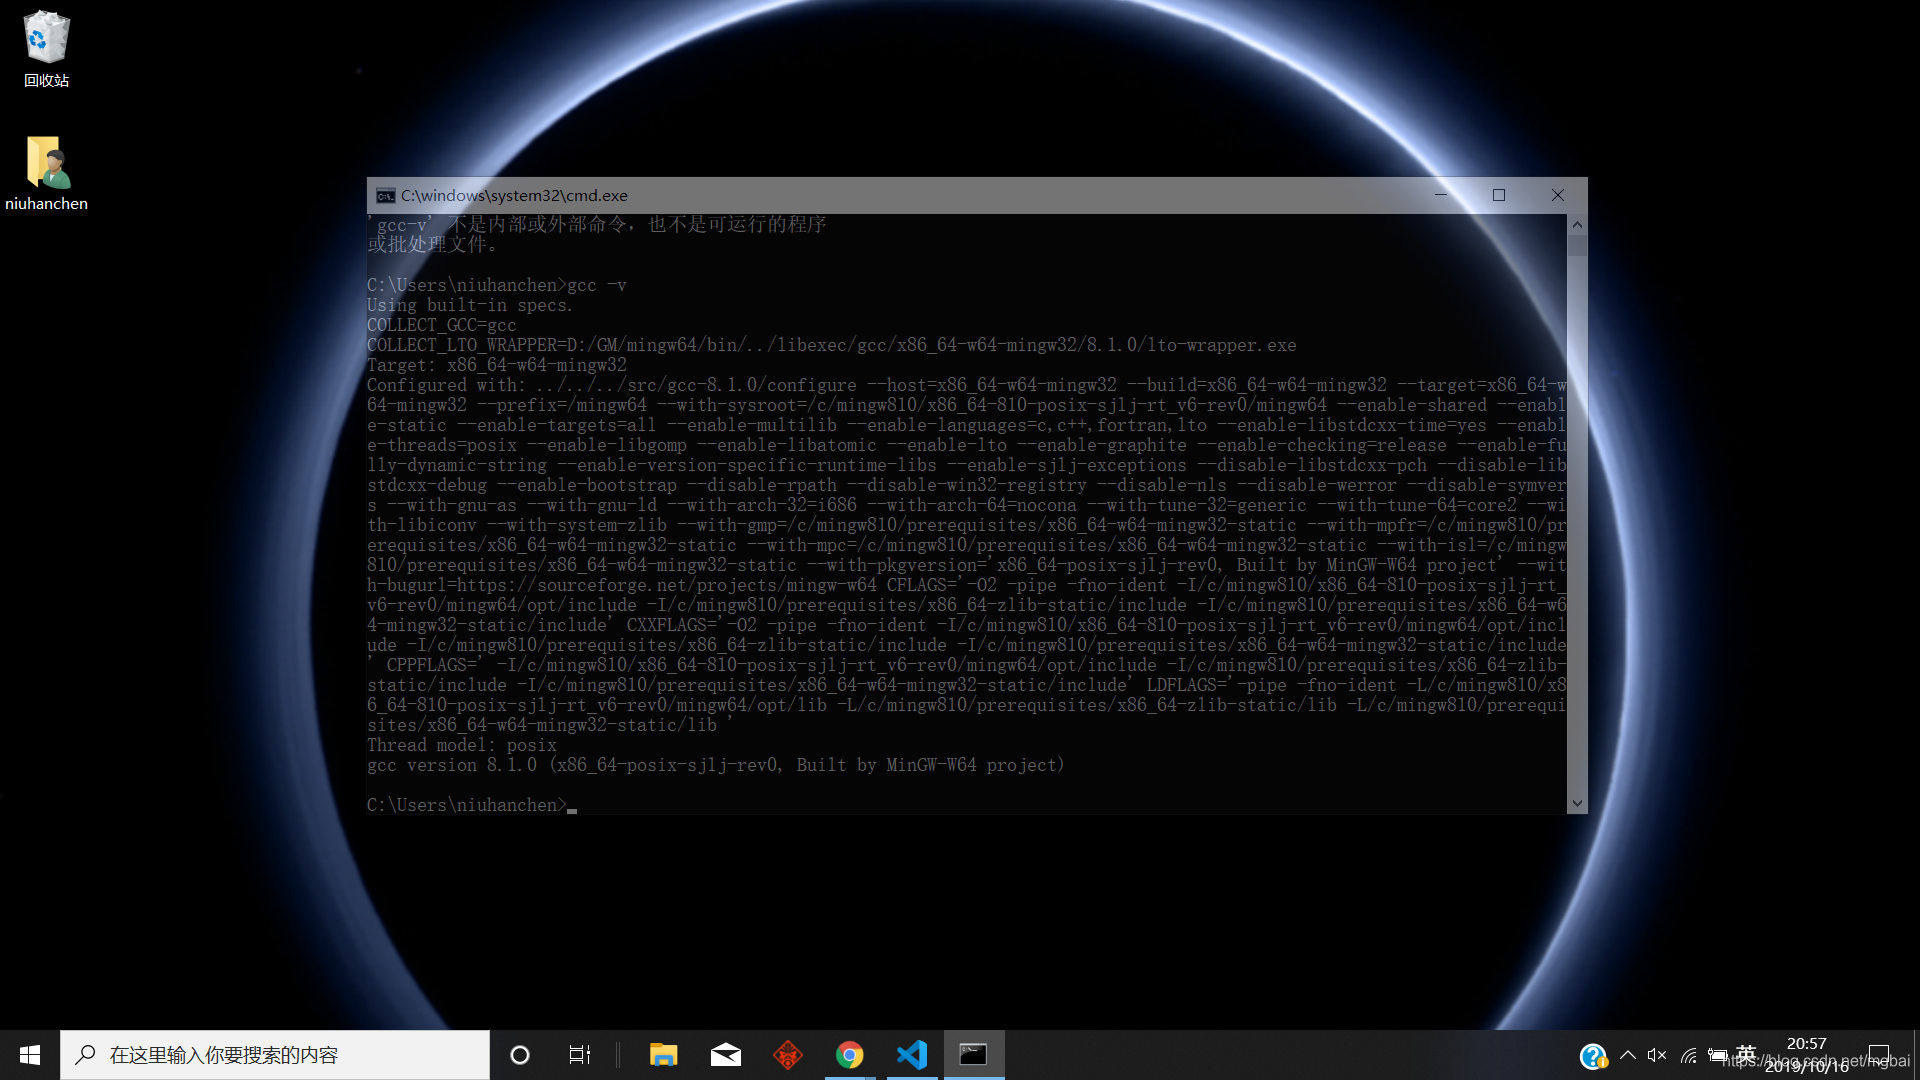Click the battery status icon
This screenshot has width=1920, height=1080.
1718,1055
